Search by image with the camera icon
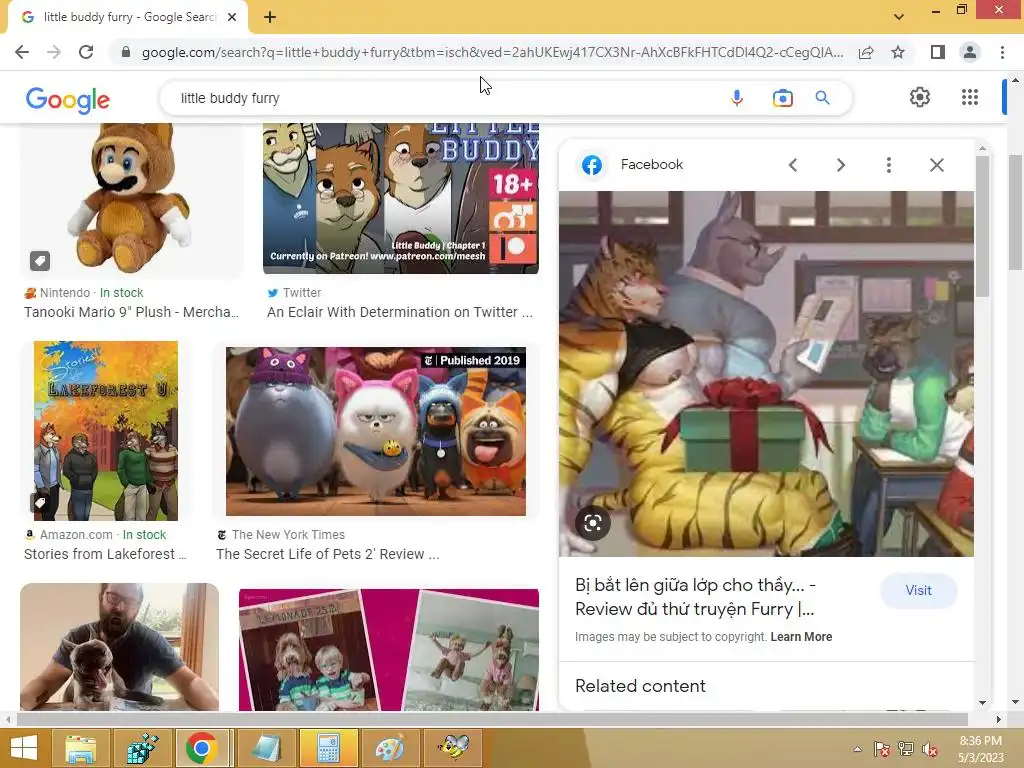The height and width of the screenshot is (768, 1024). tap(782, 98)
